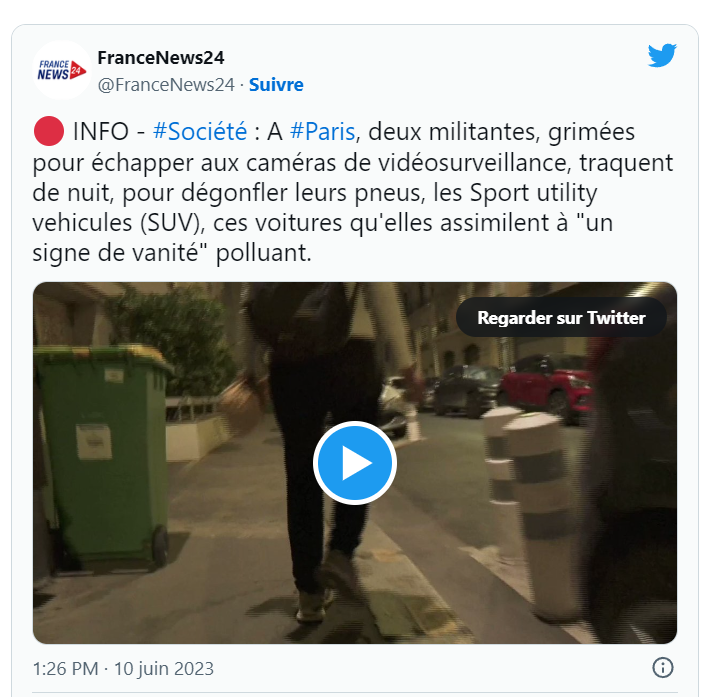707x697 pixels.
Task: Click Regarder sur Twitter button
Action: click(x=561, y=317)
